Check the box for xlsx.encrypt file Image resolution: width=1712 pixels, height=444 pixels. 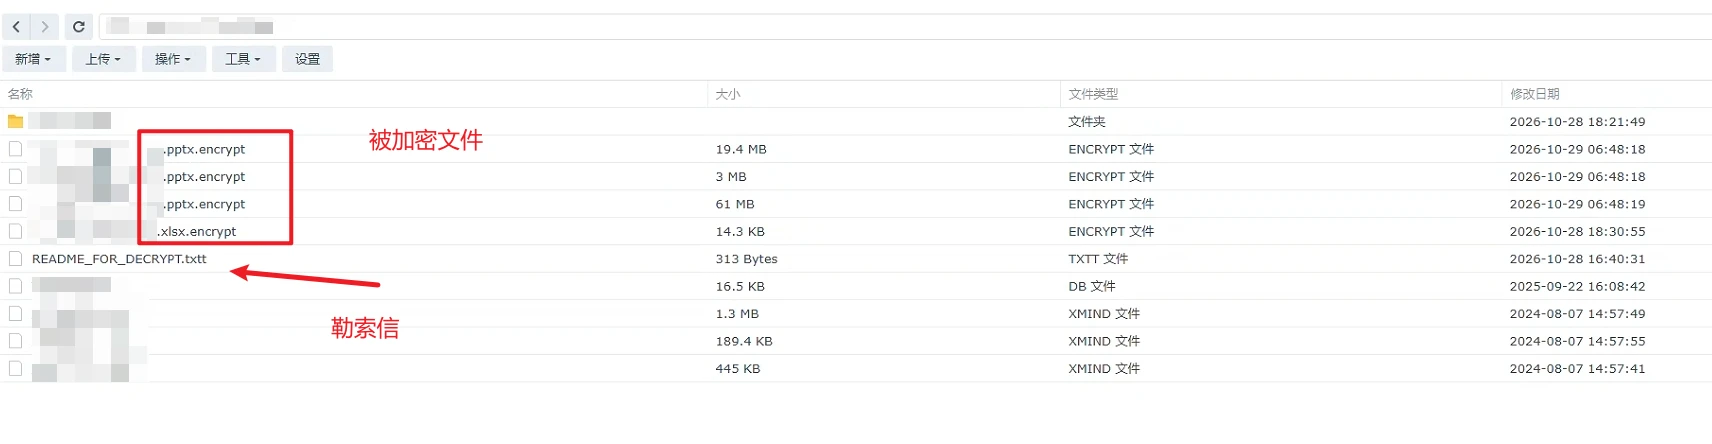coord(15,231)
